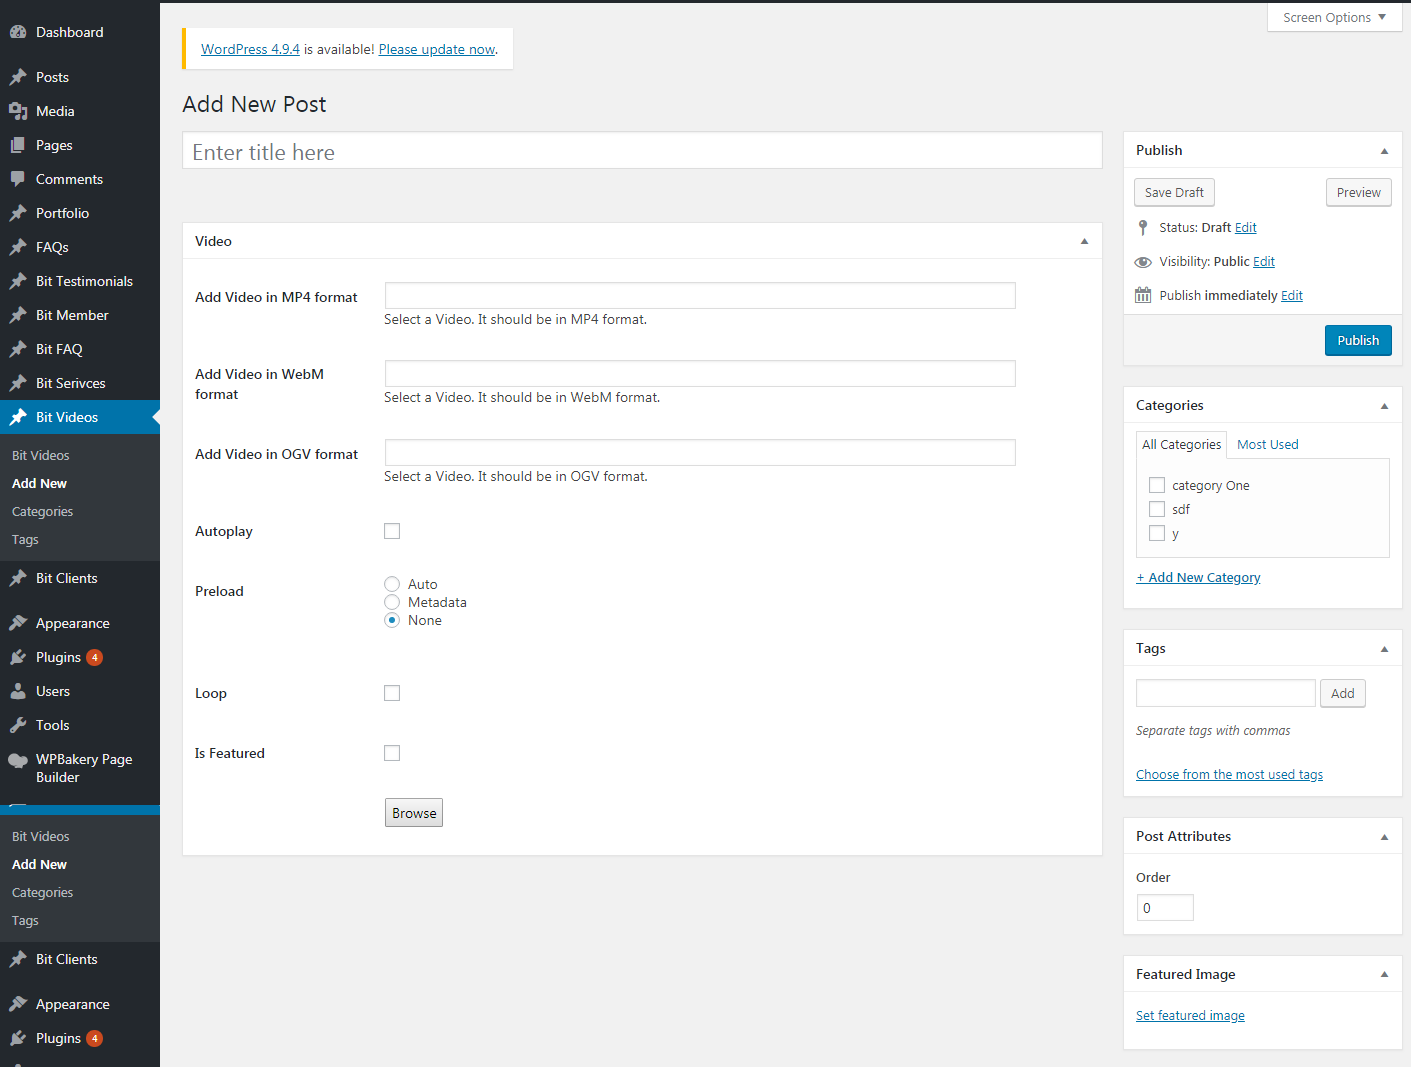Screen dimensions: 1411x1067
Task: Click the Set featured image link
Action: (x=1190, y=1015)
